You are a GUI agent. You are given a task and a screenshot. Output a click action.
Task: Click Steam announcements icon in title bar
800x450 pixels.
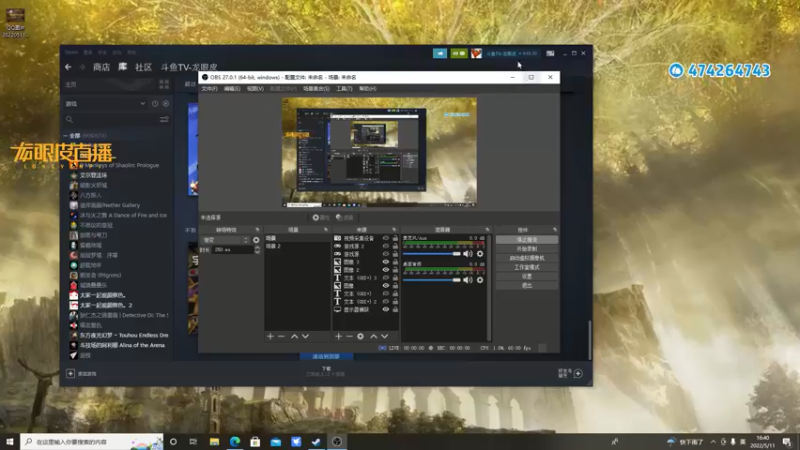tap(440, 53)
